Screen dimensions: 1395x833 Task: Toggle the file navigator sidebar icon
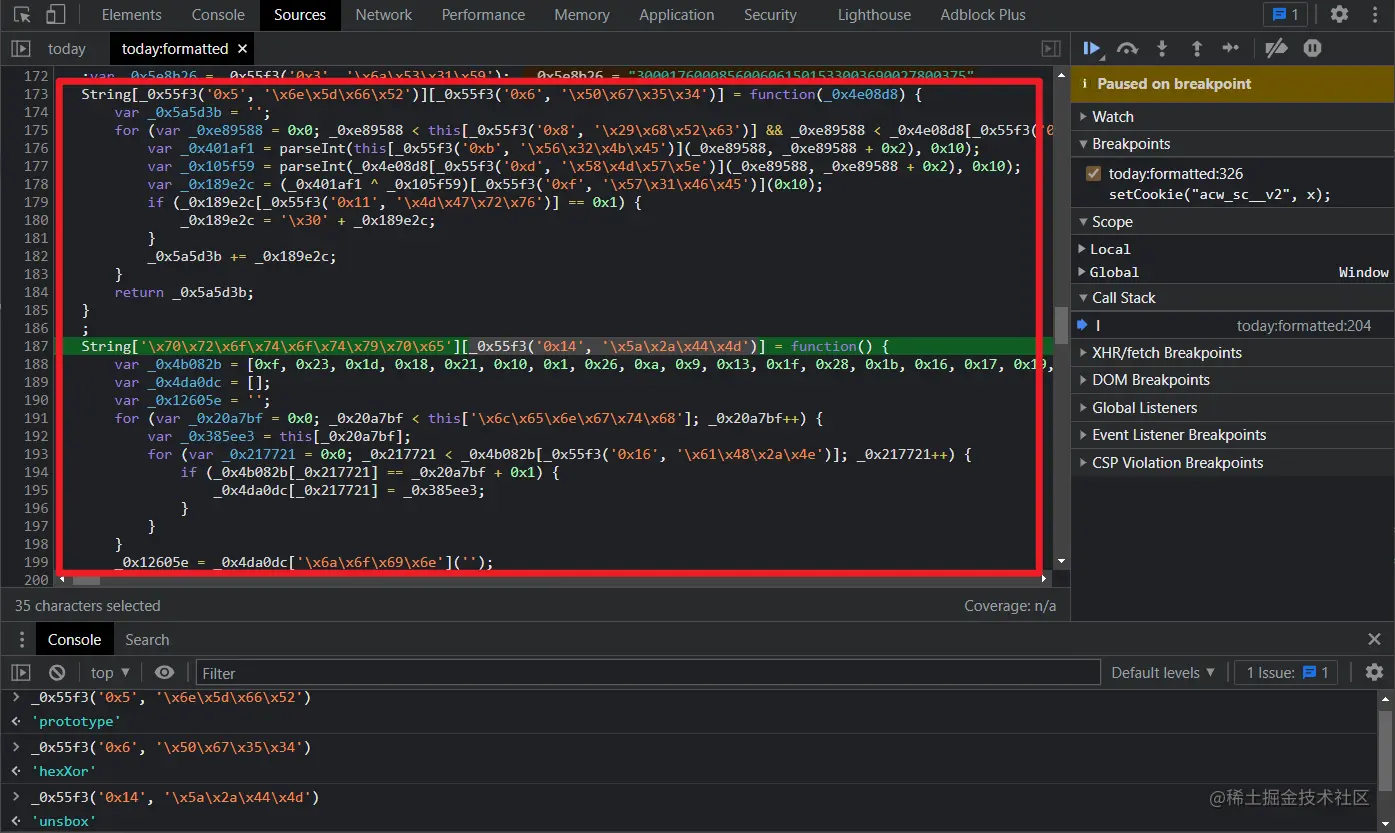click(x=21, y=49)
